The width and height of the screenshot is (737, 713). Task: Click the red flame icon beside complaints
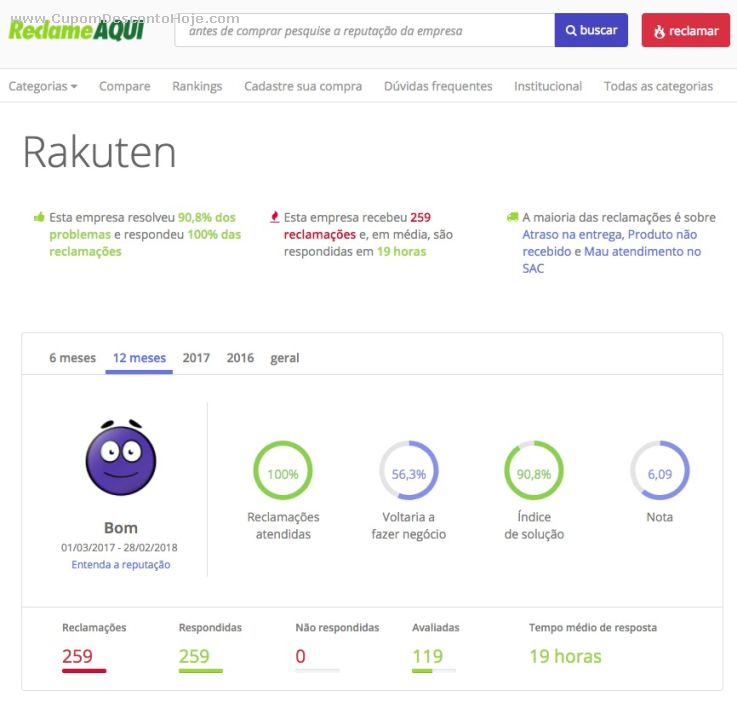[x=275, y=217]
